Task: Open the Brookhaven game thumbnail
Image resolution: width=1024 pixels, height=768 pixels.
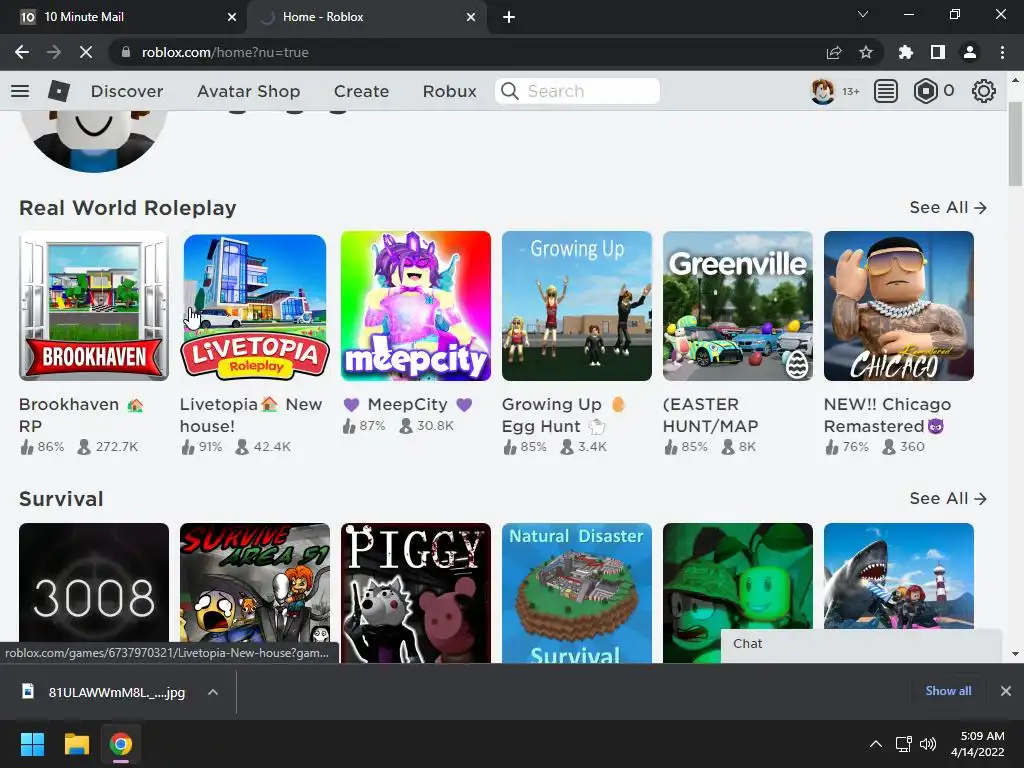Action: coord(93,306)
